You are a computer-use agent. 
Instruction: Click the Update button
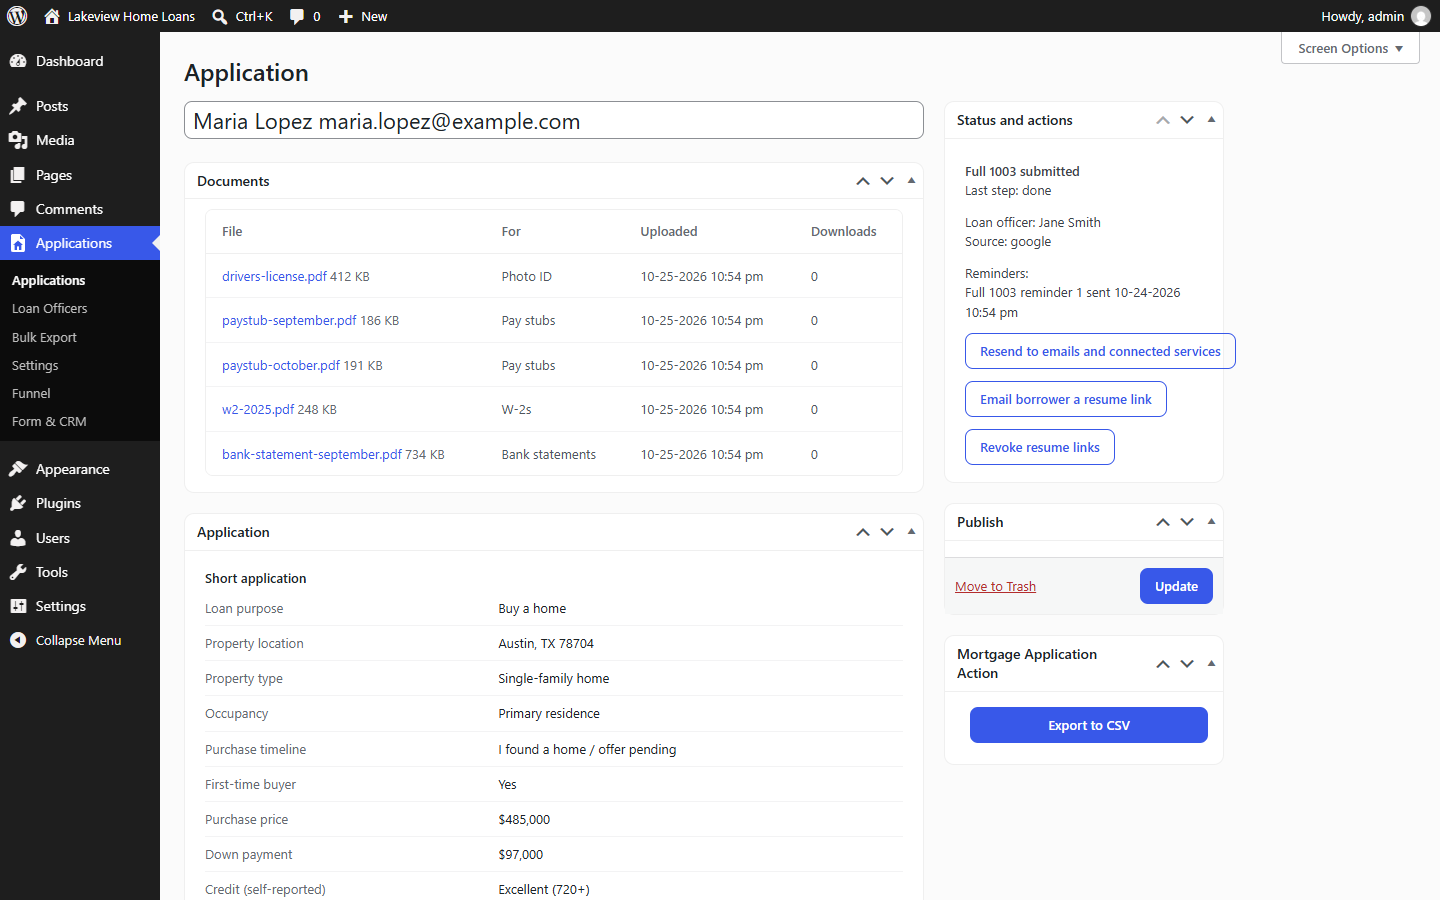pos(1176,586)
